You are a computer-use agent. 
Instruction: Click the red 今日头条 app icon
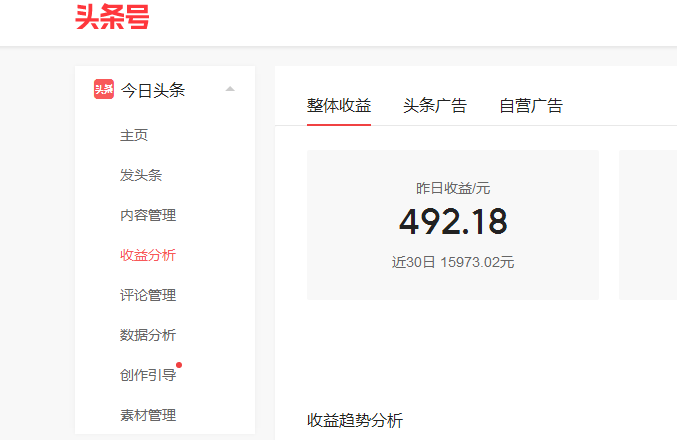(104, 89)
